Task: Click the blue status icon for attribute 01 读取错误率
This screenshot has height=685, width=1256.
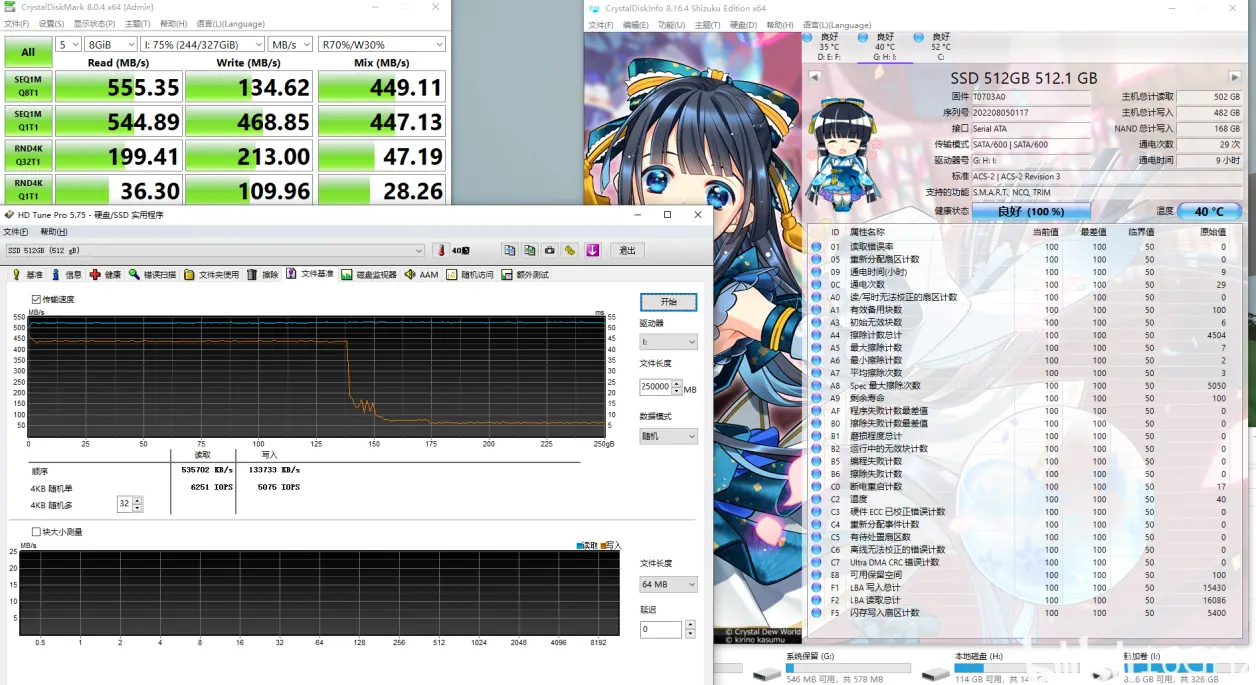Action: [x=816, y=246]
